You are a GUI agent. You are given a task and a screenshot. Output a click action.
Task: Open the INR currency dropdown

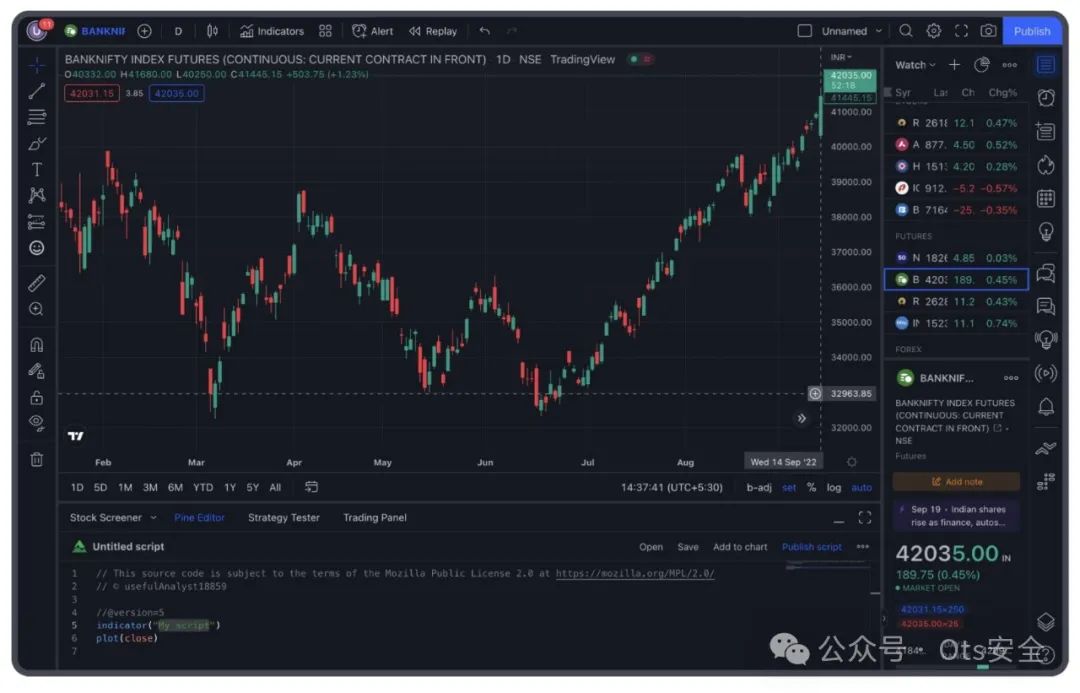click(x=841, y=57)
